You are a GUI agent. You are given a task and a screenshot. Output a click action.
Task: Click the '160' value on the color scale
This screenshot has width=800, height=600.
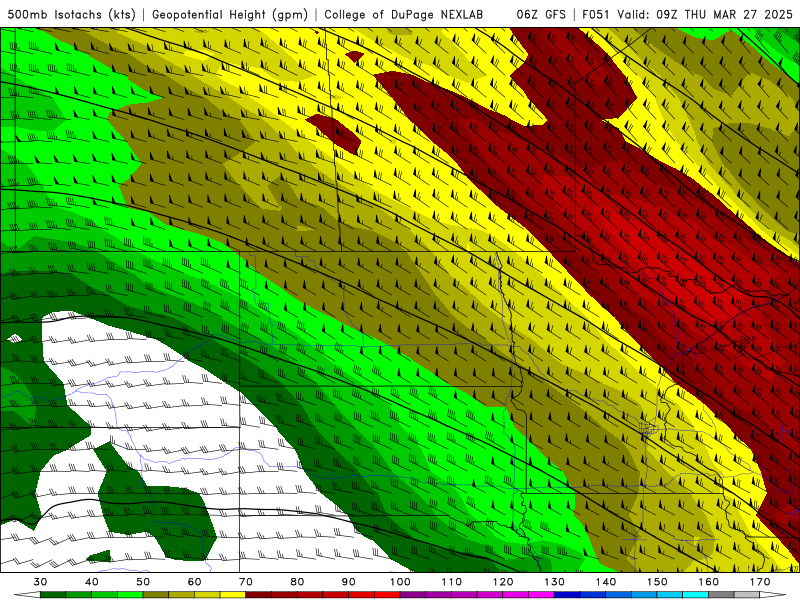tap(709, 582)
